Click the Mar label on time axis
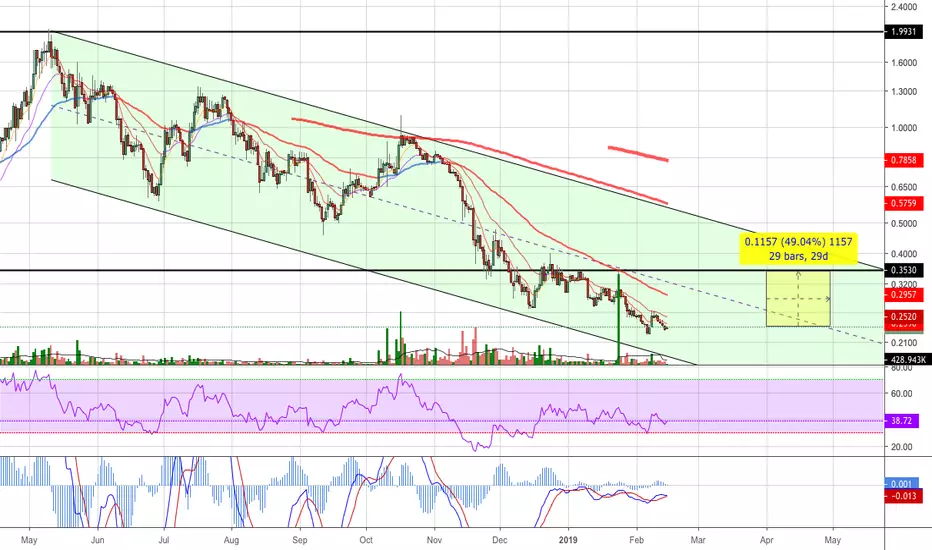The image size is (932, 550). (x=698, y=540)
